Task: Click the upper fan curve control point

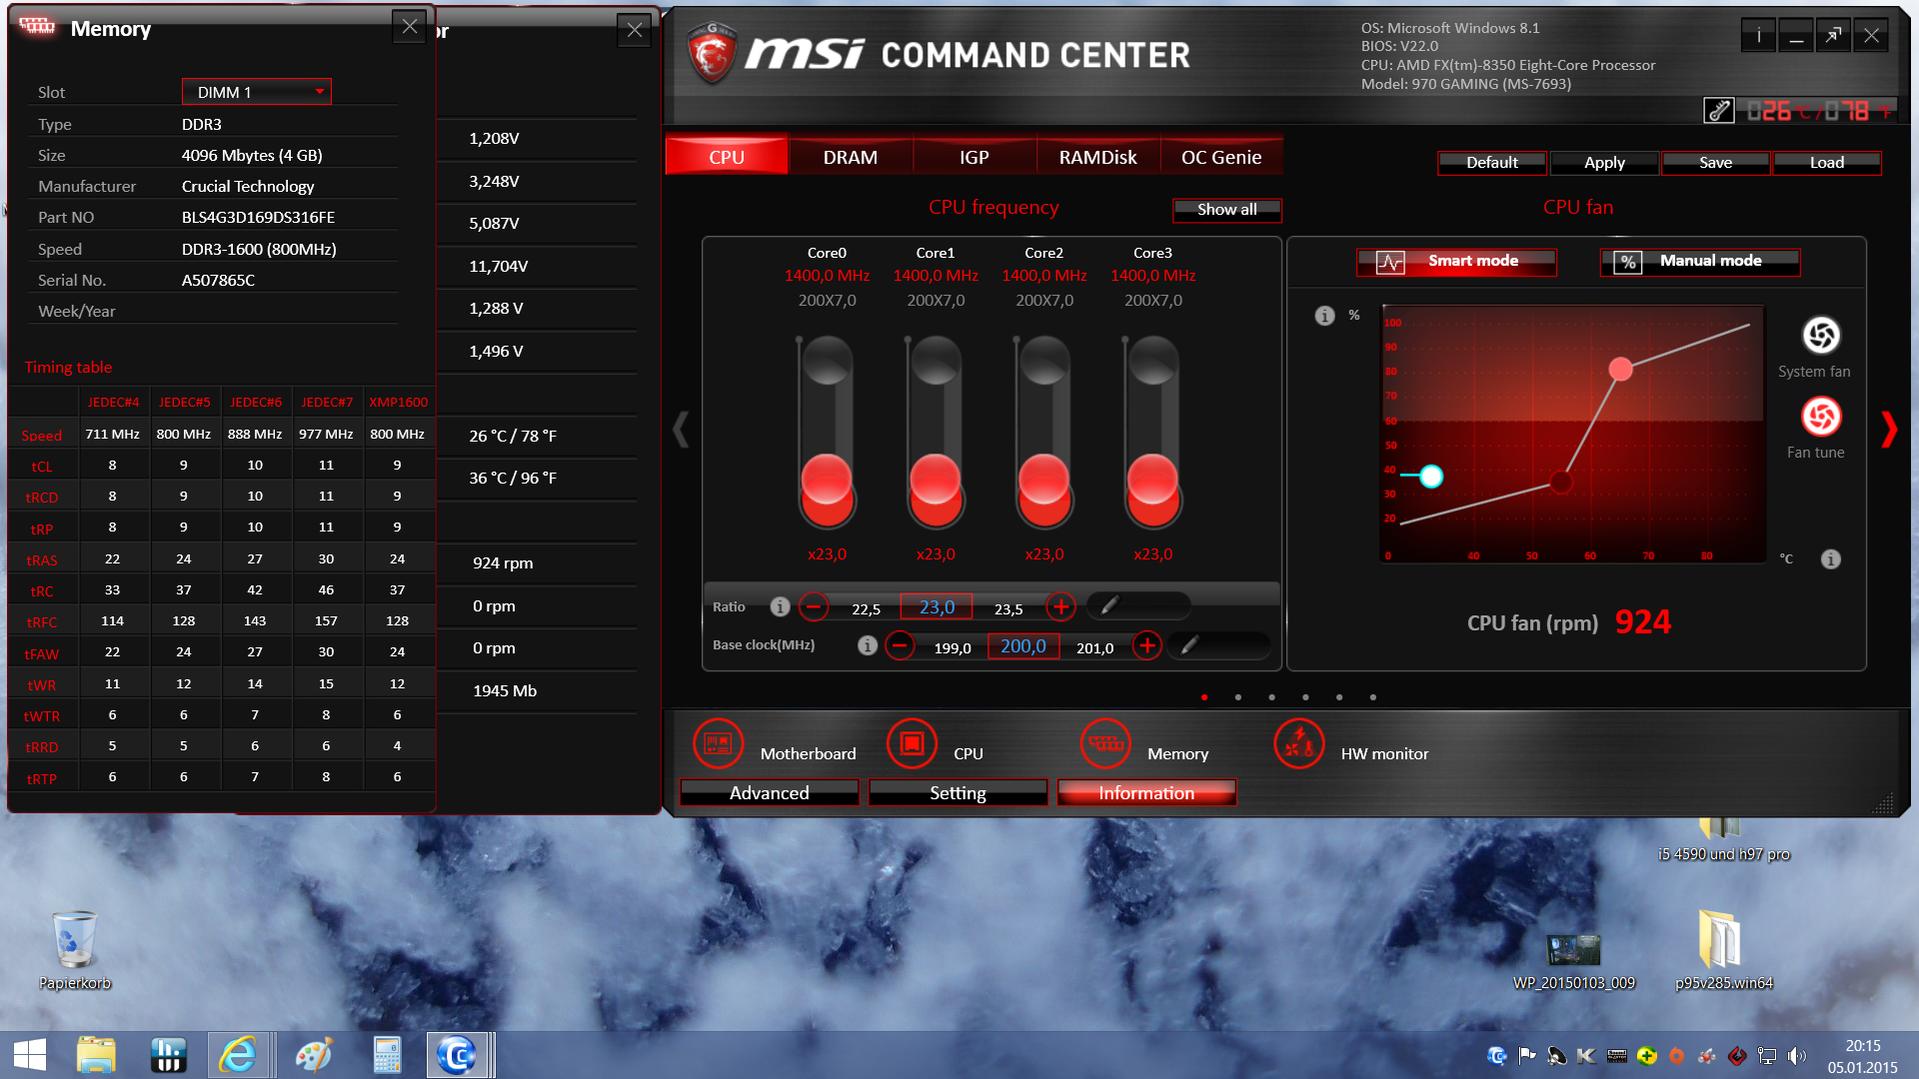Action: [1621, 370]
